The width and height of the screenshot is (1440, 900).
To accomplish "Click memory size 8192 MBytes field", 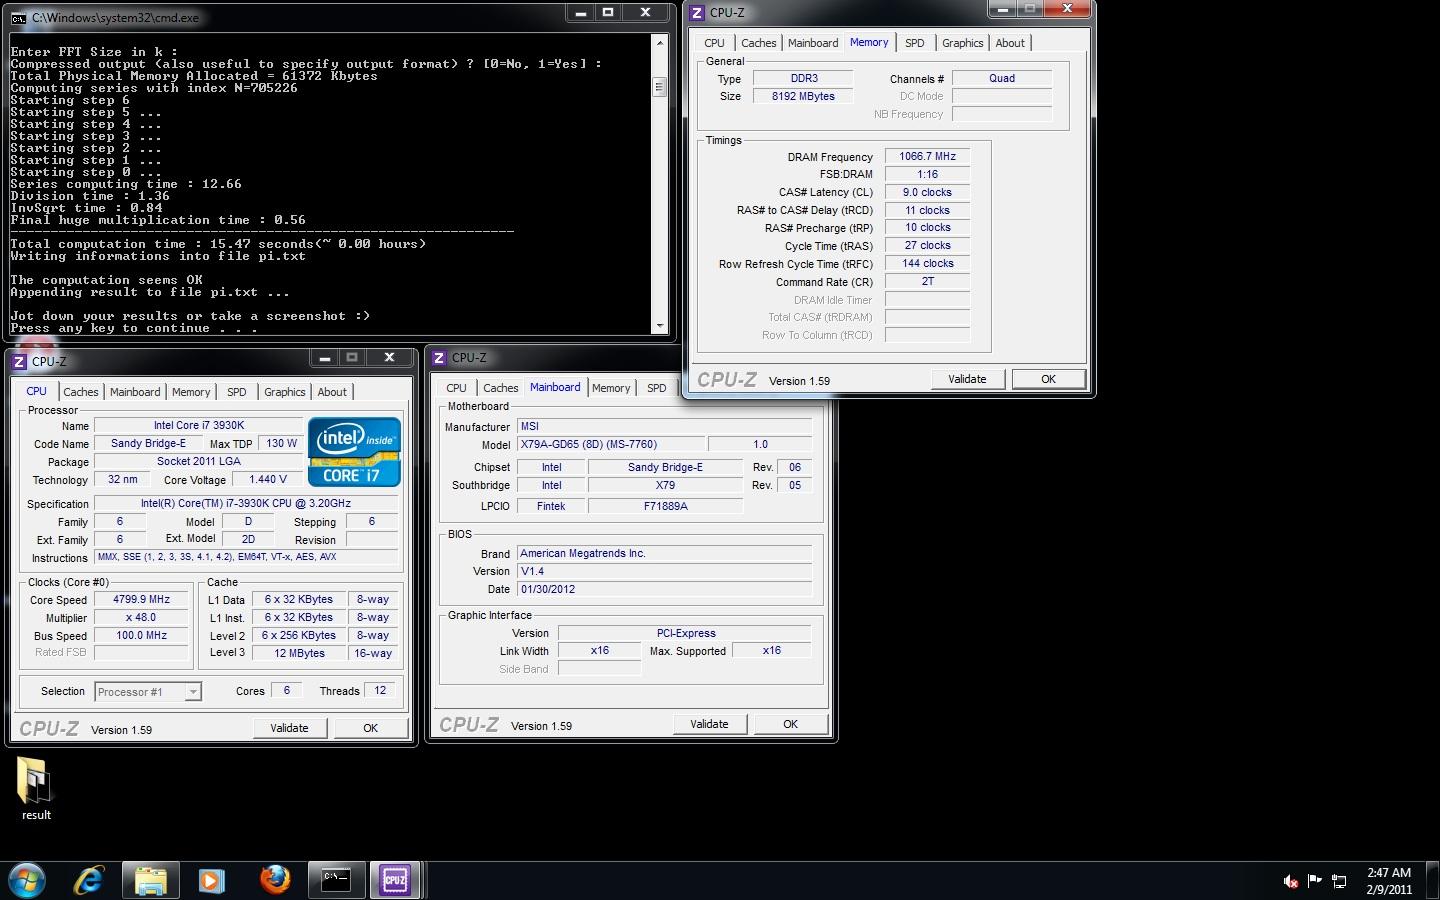I will point(802,96).
